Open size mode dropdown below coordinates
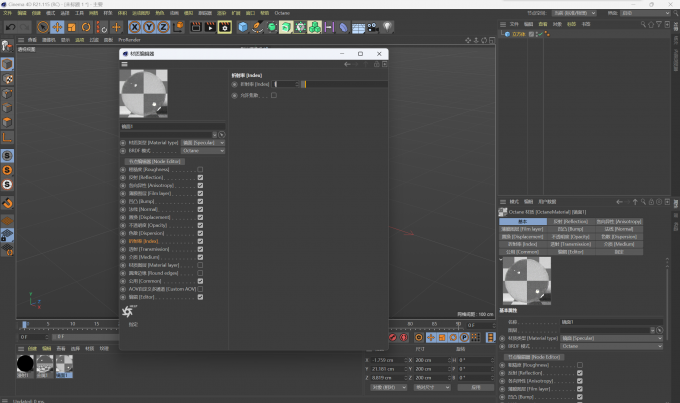 [432, 387]
